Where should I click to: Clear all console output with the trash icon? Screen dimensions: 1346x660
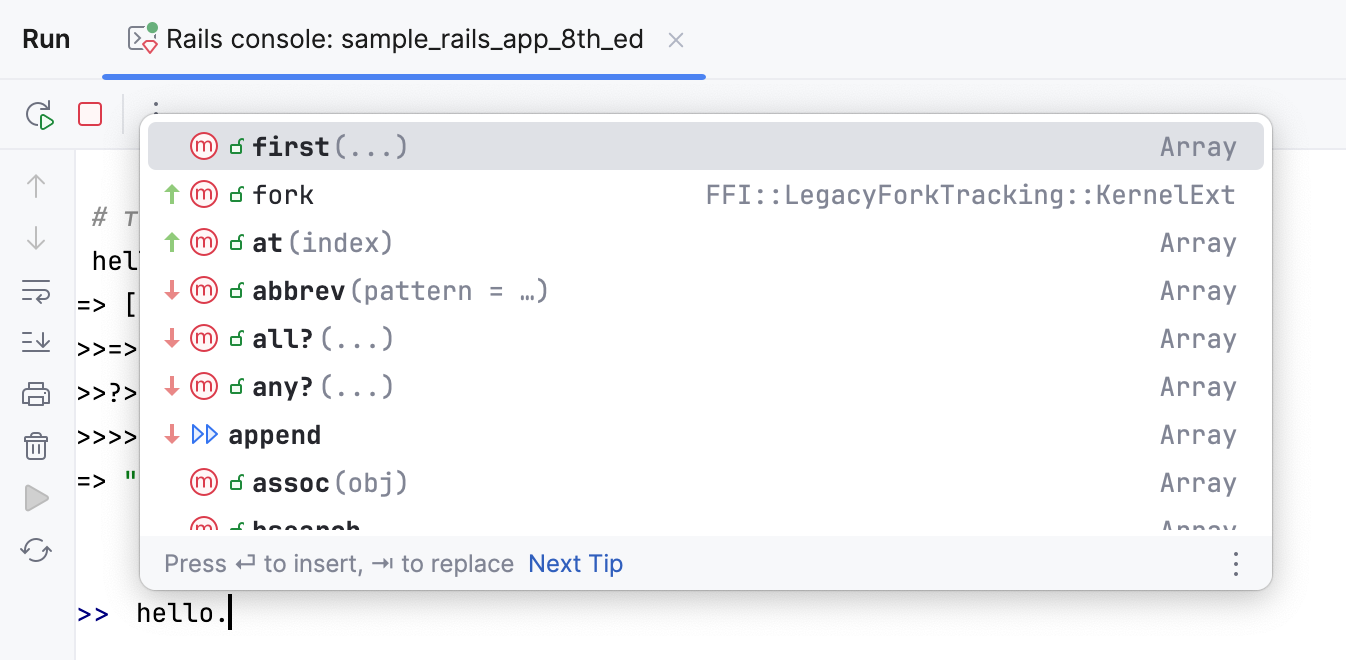pyautogui.click(x=36, y=446)
